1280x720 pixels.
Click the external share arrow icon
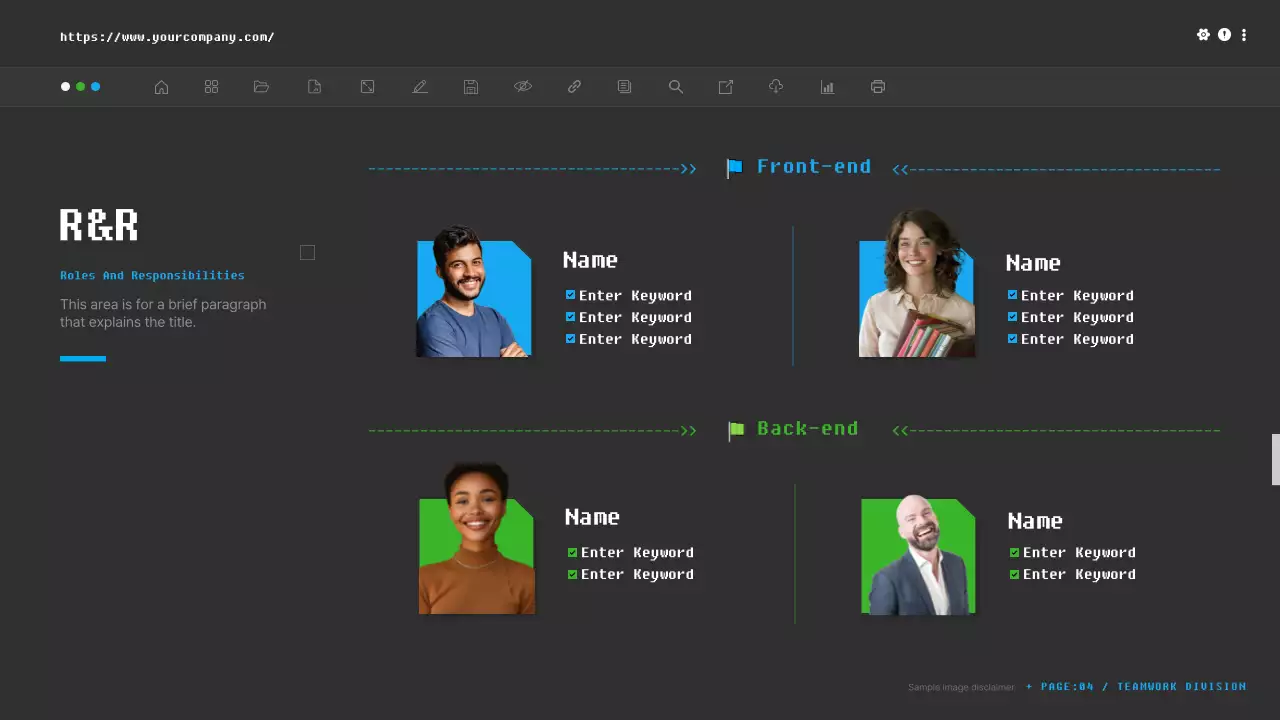point(726,87)
